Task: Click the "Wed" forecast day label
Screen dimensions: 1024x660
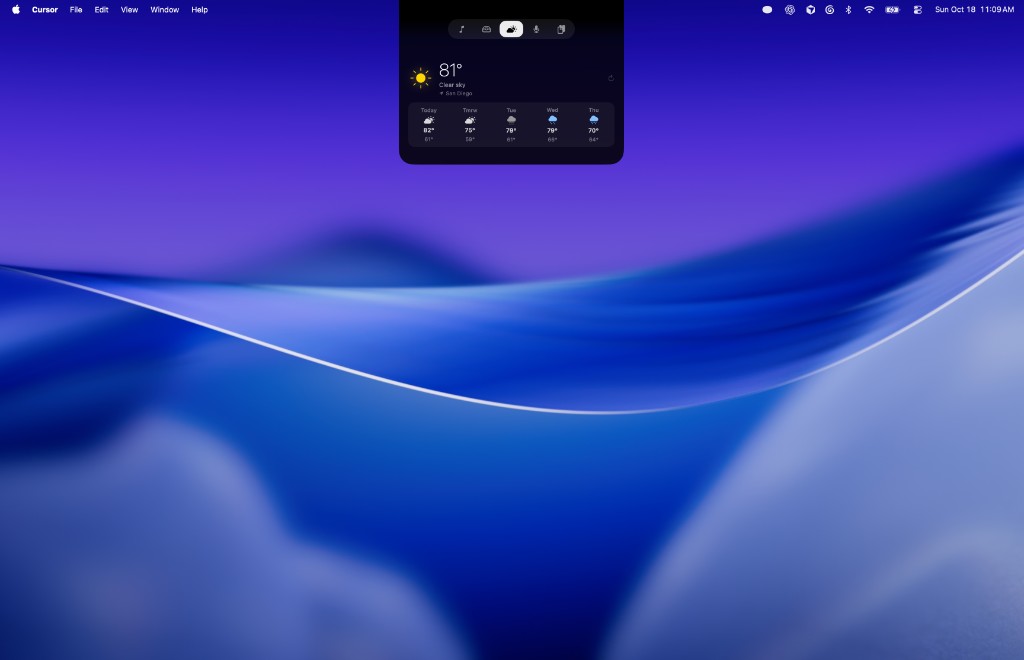Action: pos(552,110)
